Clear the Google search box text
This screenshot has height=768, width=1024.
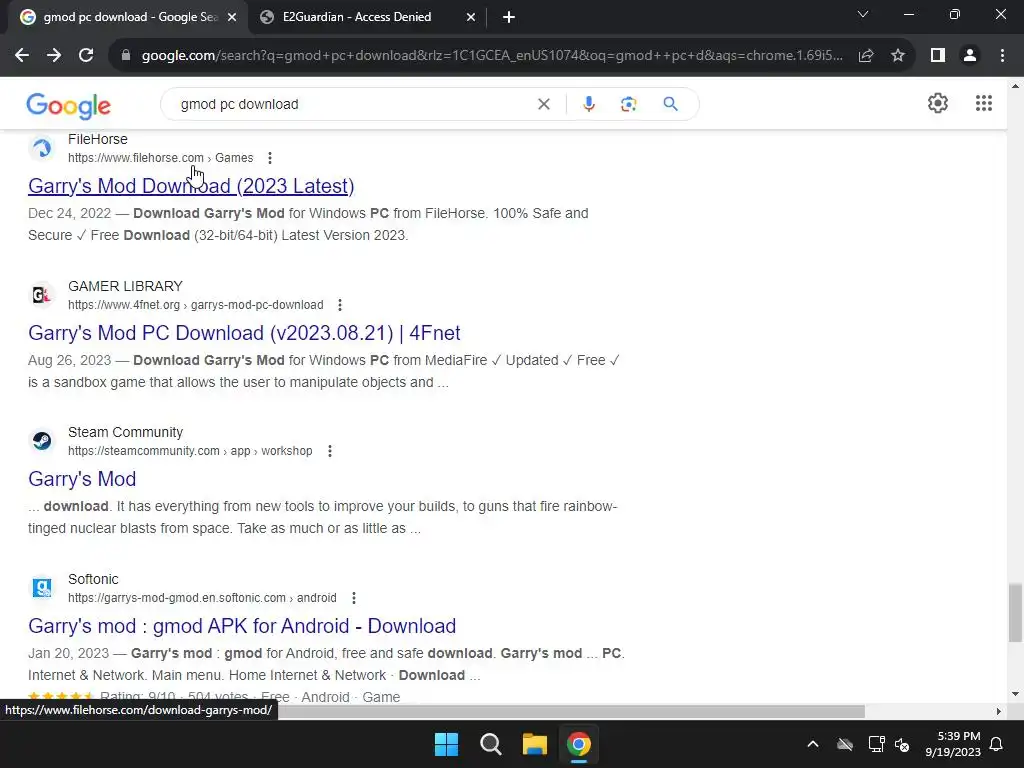click(543, 104)
